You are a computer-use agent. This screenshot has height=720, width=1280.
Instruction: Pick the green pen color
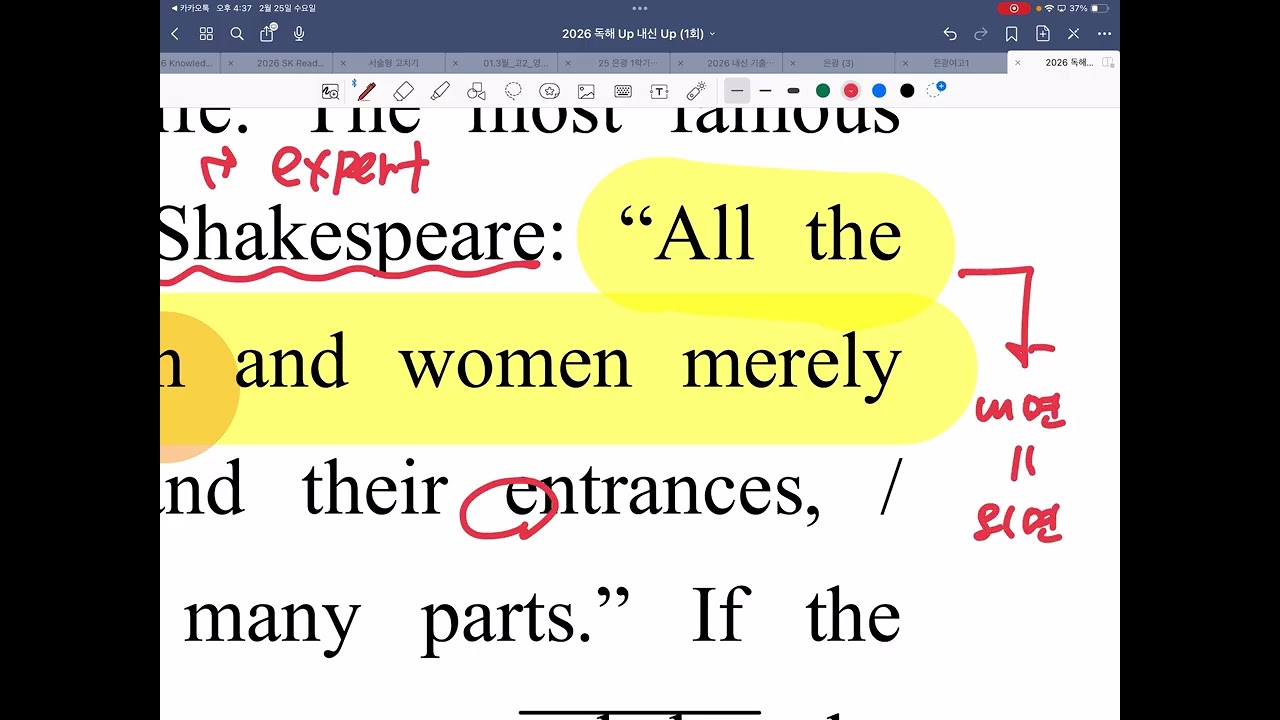click(823, 91)
